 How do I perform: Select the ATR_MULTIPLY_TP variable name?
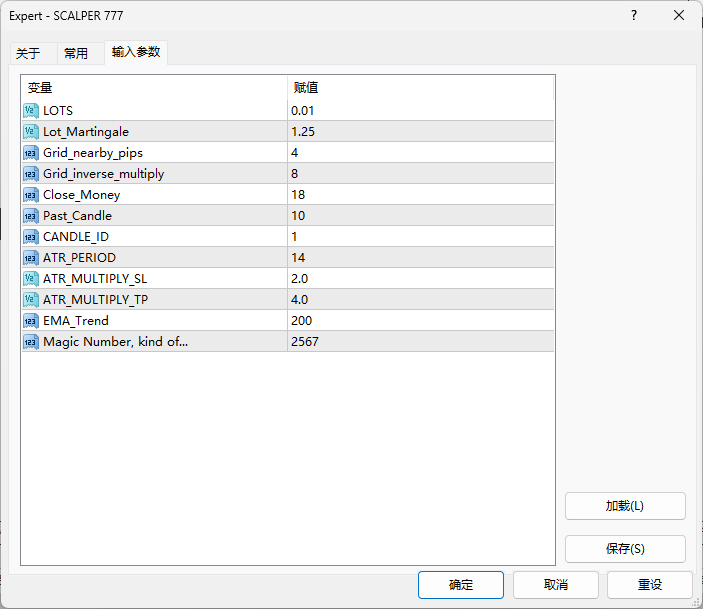click(x=95, y=300)
